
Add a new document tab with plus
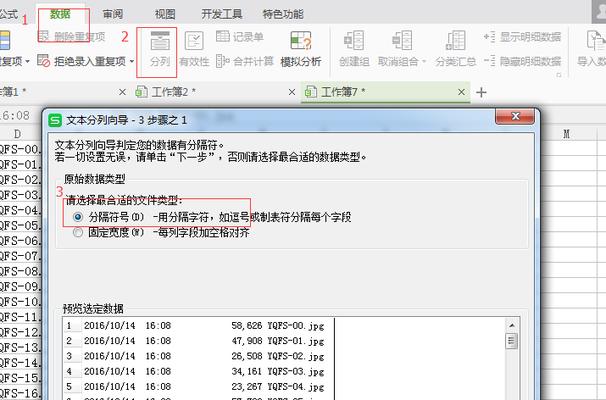pos(481,92)
